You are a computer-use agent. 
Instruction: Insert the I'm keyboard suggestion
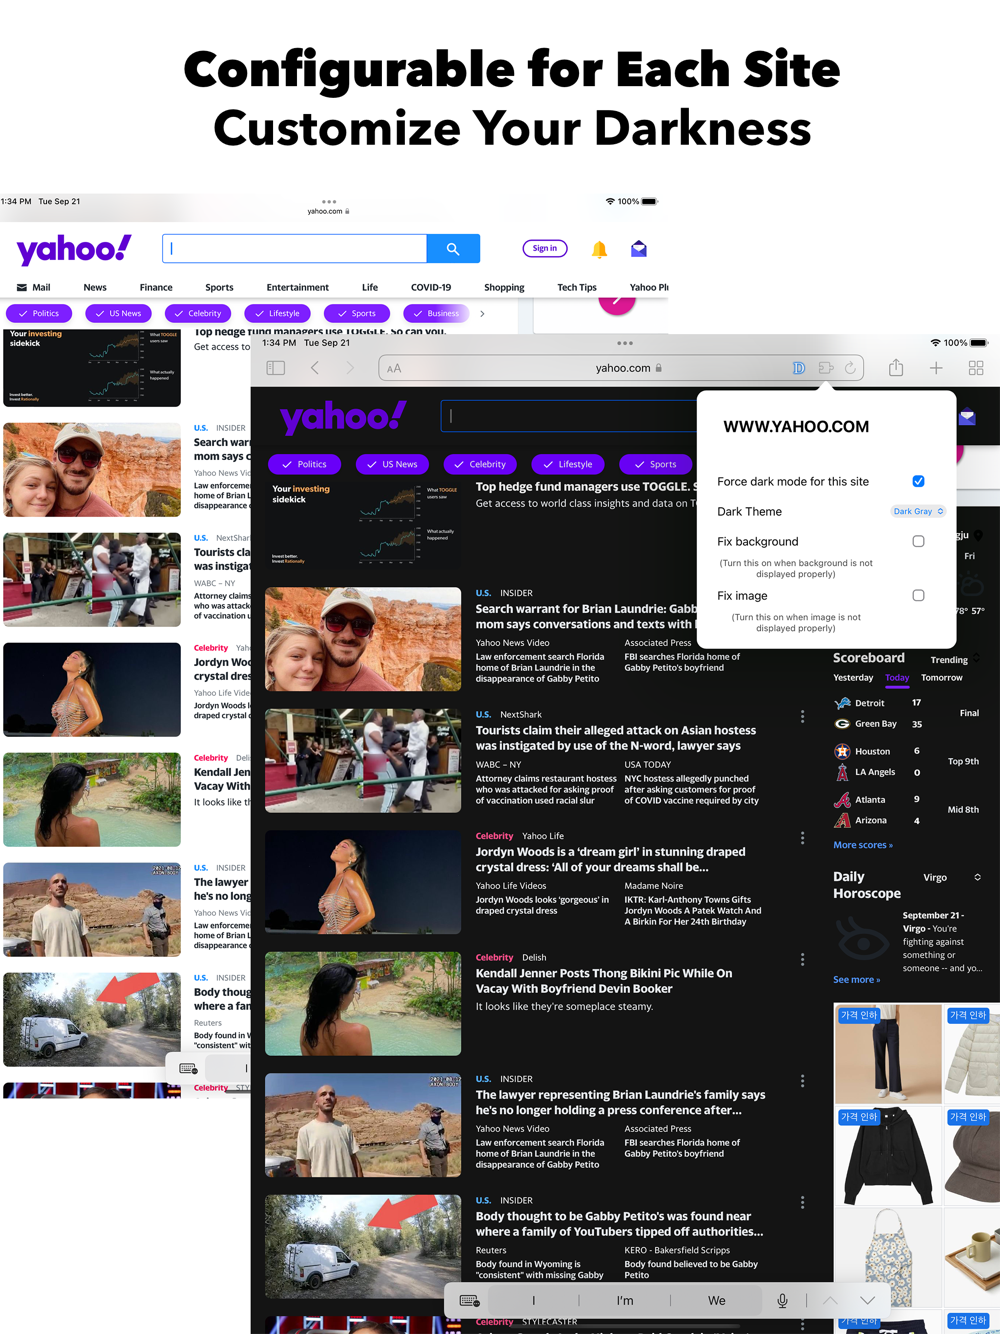(x=625, y=1301)
